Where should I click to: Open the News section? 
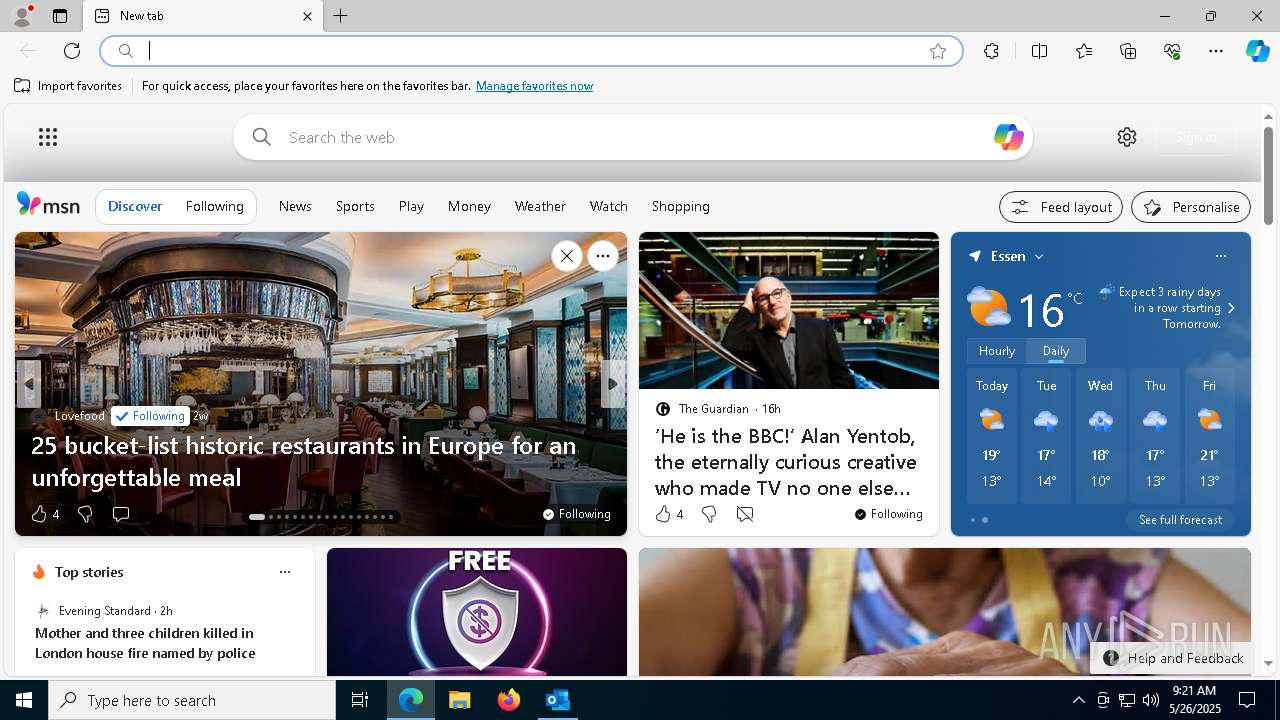[x=295, y=206]
